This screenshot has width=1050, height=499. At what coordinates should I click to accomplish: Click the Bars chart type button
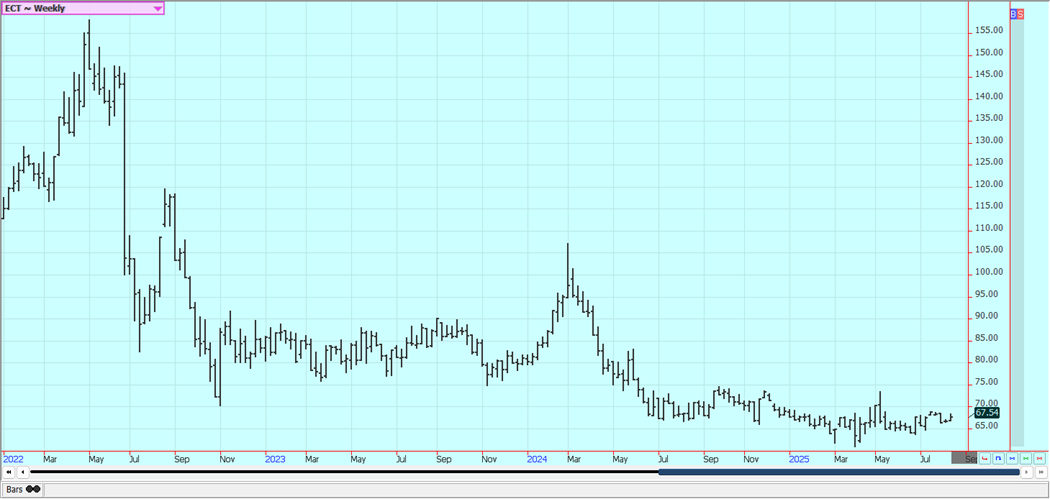click(23, 489)
